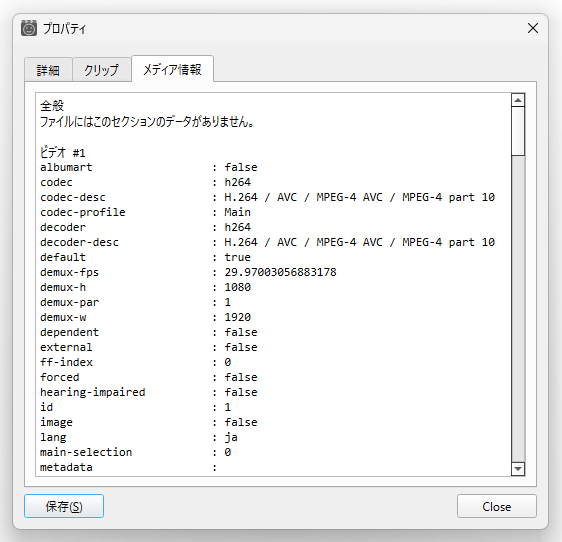Click the metadata row label
562x542 pixels.
coord(66,467)
